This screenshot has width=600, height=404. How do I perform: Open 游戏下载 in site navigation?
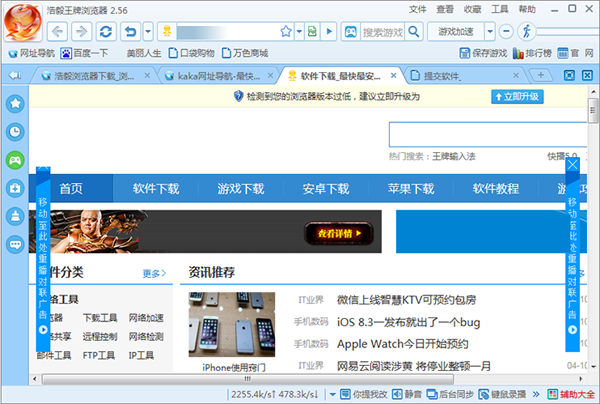[x=241, y=189]
